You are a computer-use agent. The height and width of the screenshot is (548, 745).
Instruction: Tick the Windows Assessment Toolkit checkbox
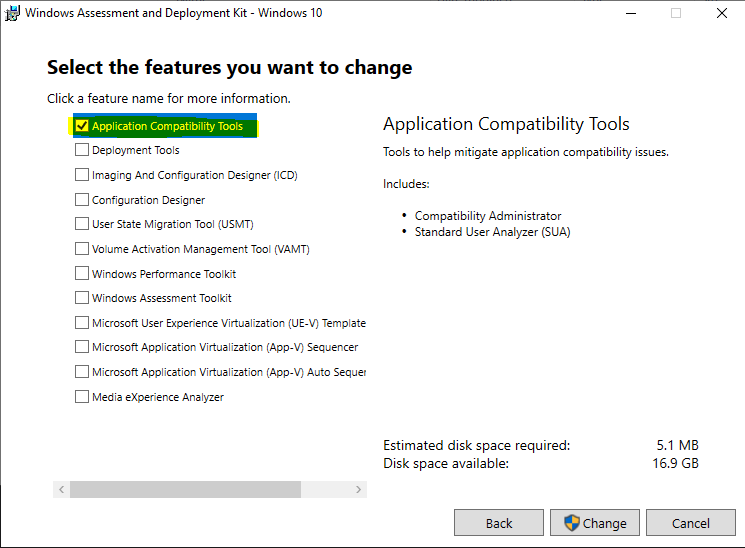(x=82, y=298)
